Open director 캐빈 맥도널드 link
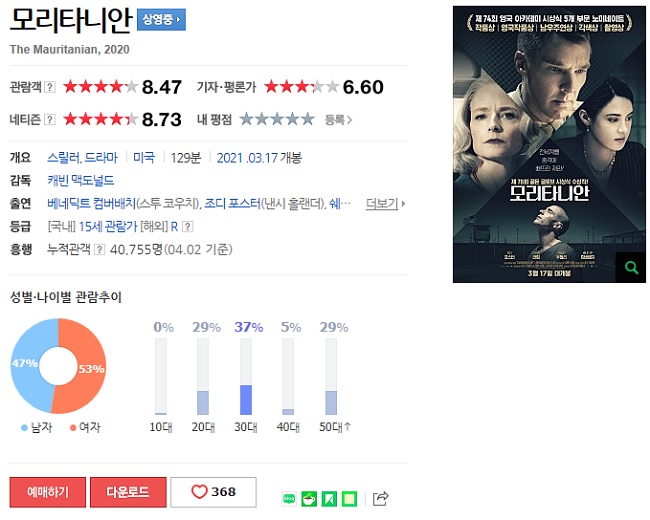The image size is (650, 520). coord(80,181)
